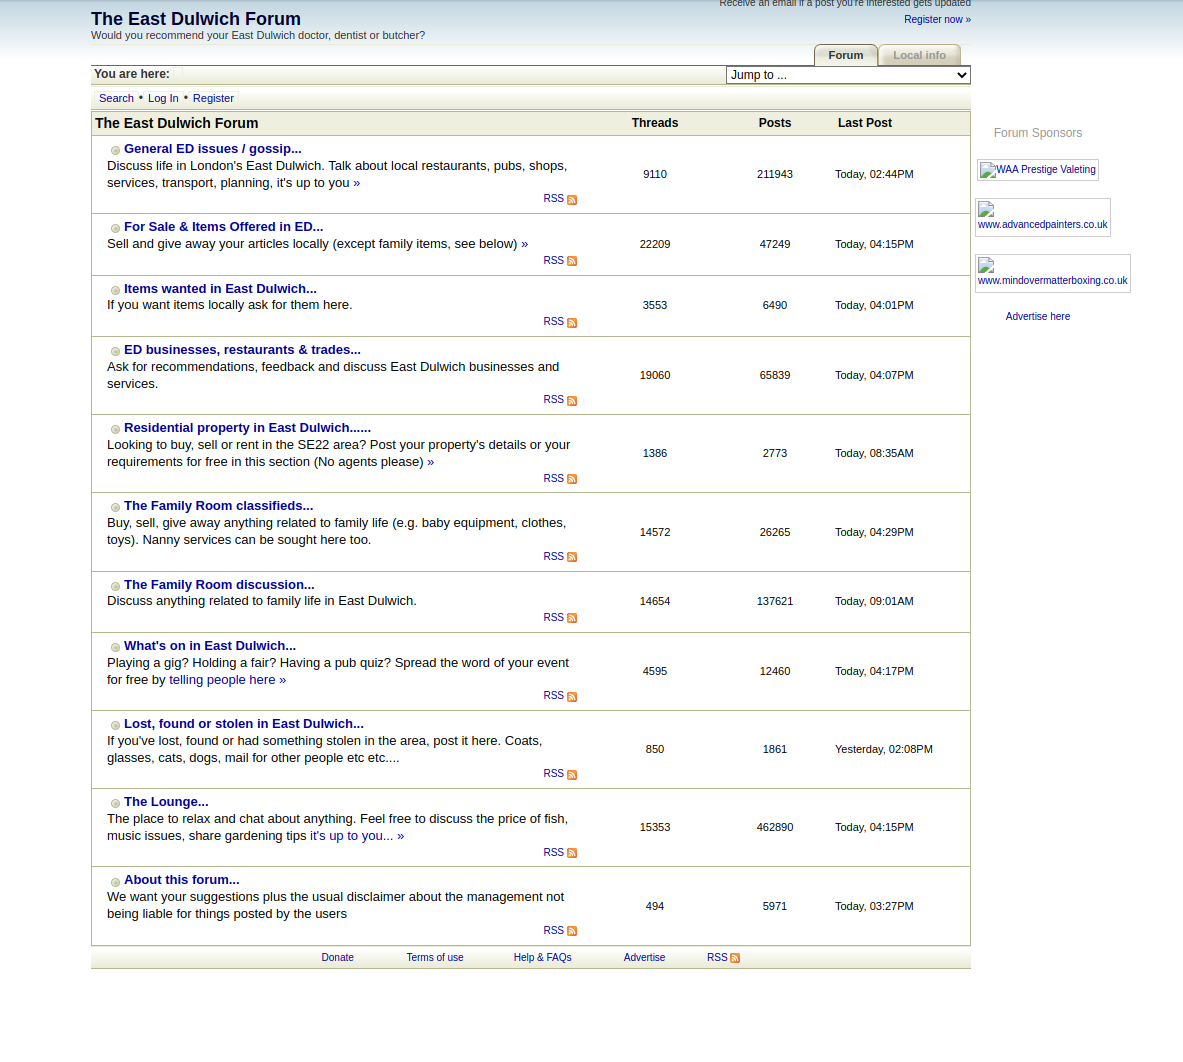Click status bullet icon beside About this forum
The height and width of the screenshot is (1062, 1183).
point(115,882)
